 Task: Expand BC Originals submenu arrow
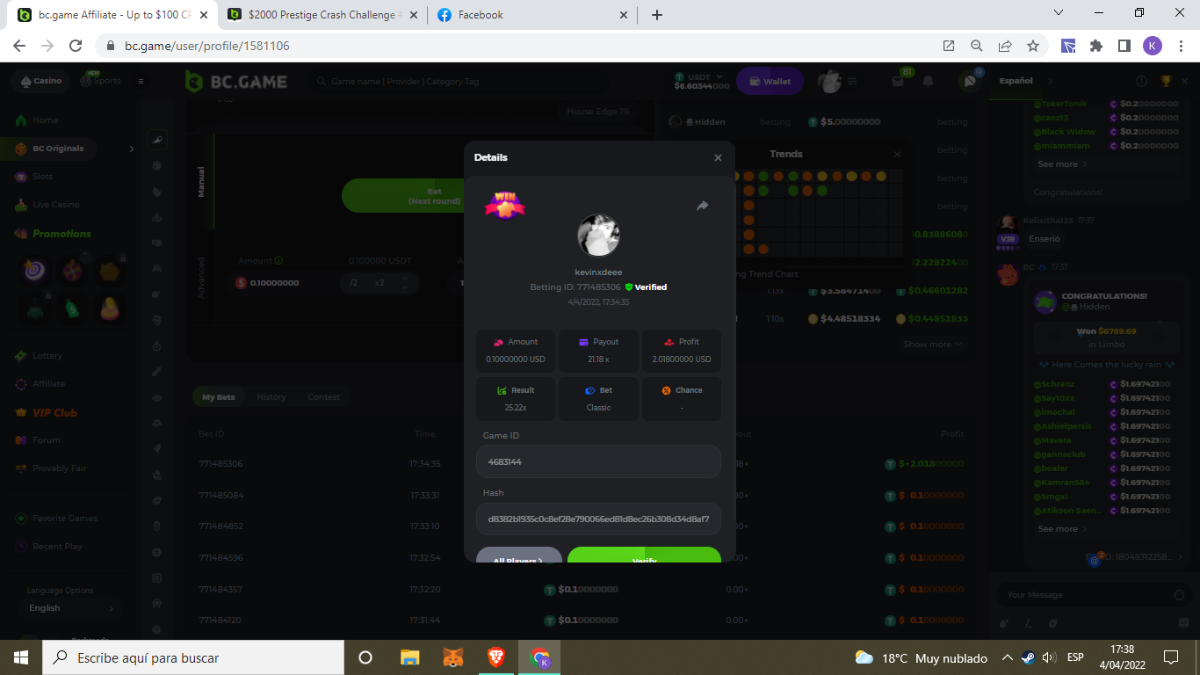click(x=131, y=149)
